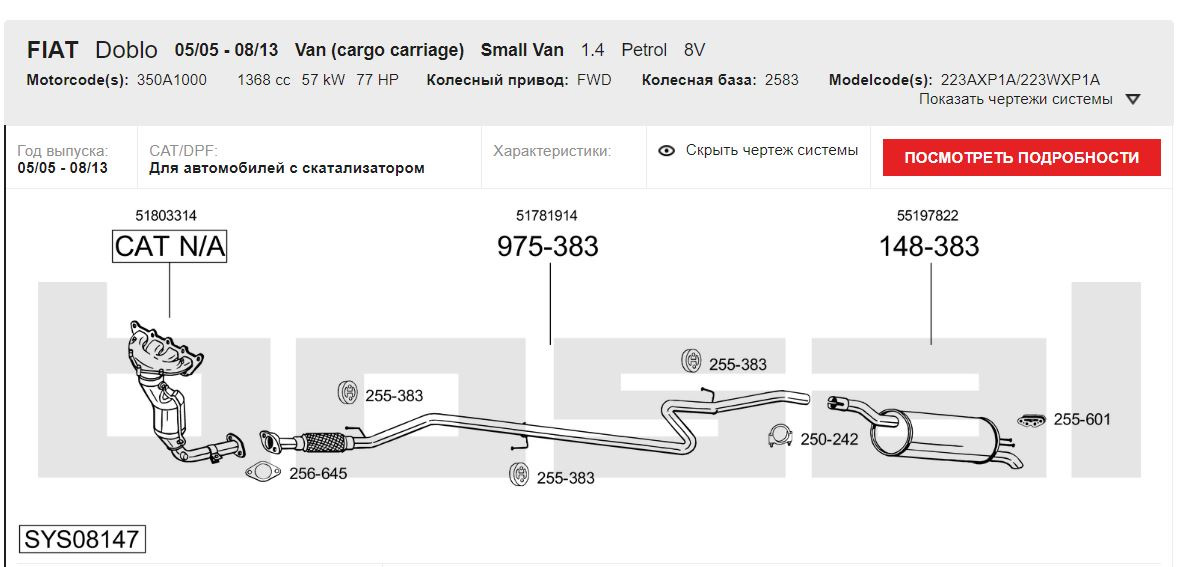Image resolution: width=1183 pixels, height=567 pixels.
Task: Click the 'CAT/DPF' column header
Action: (x=183, y=150)
